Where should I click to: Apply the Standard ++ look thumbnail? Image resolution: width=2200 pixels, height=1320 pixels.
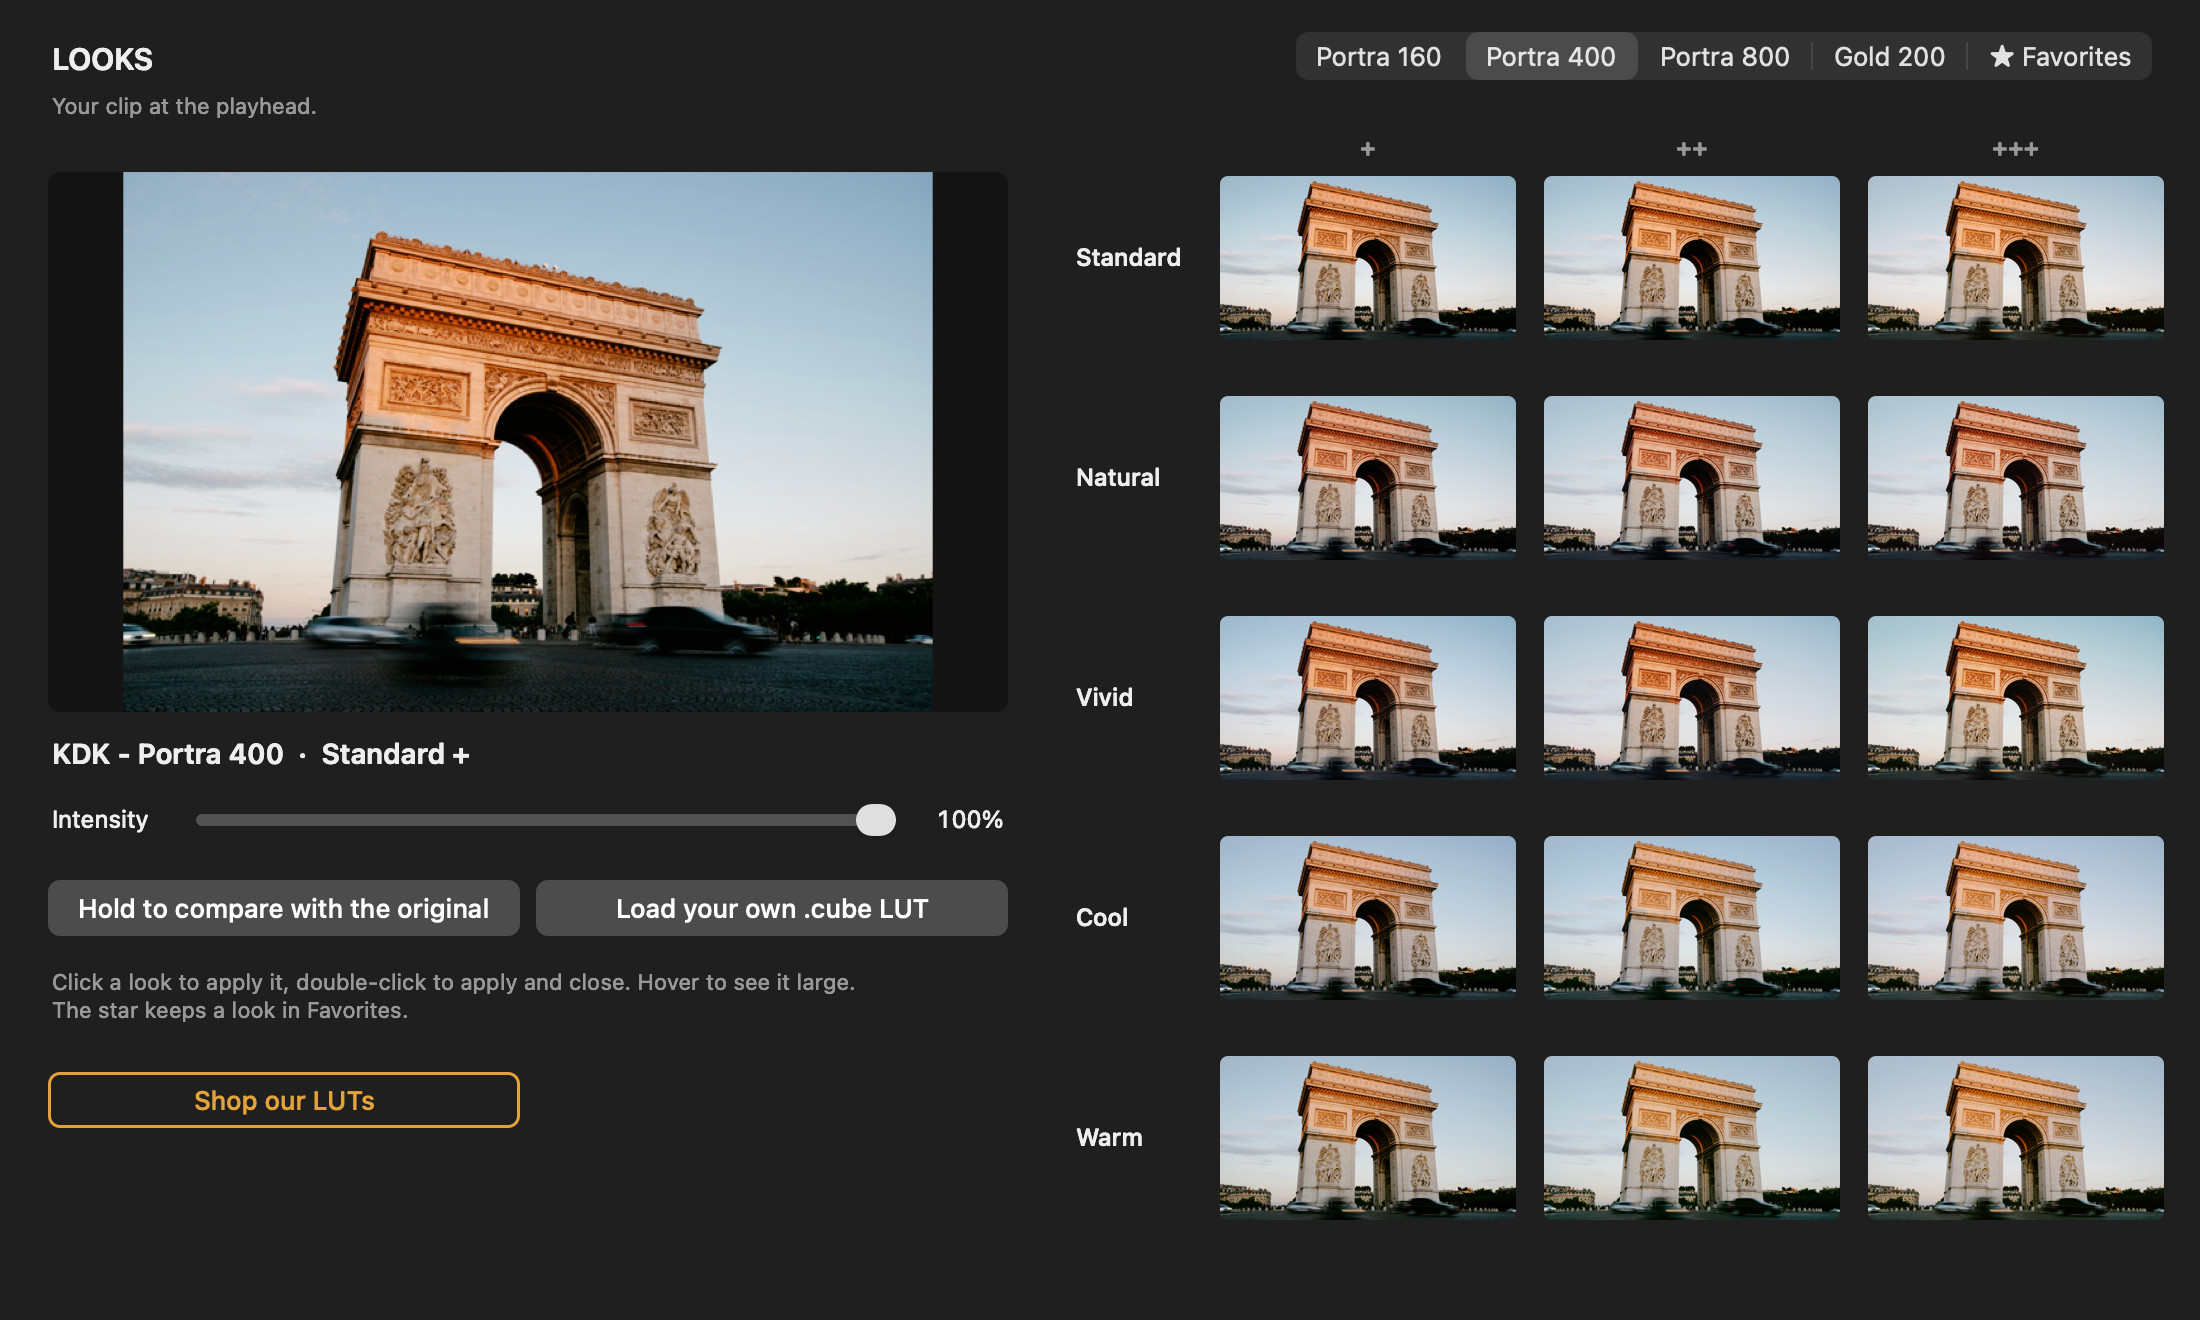tap(1692, 257)
